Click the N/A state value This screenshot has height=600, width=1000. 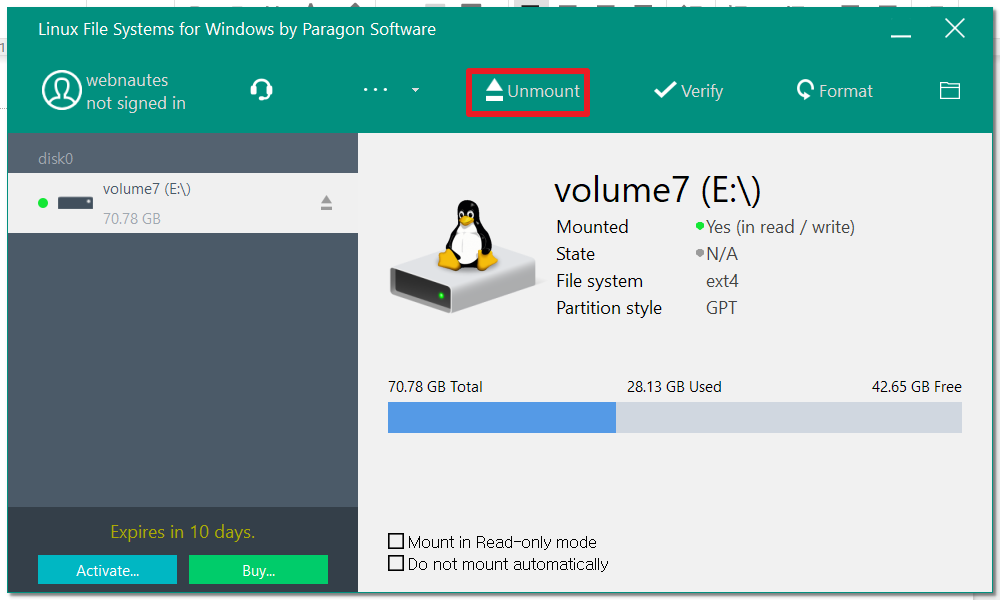point(721,254)
